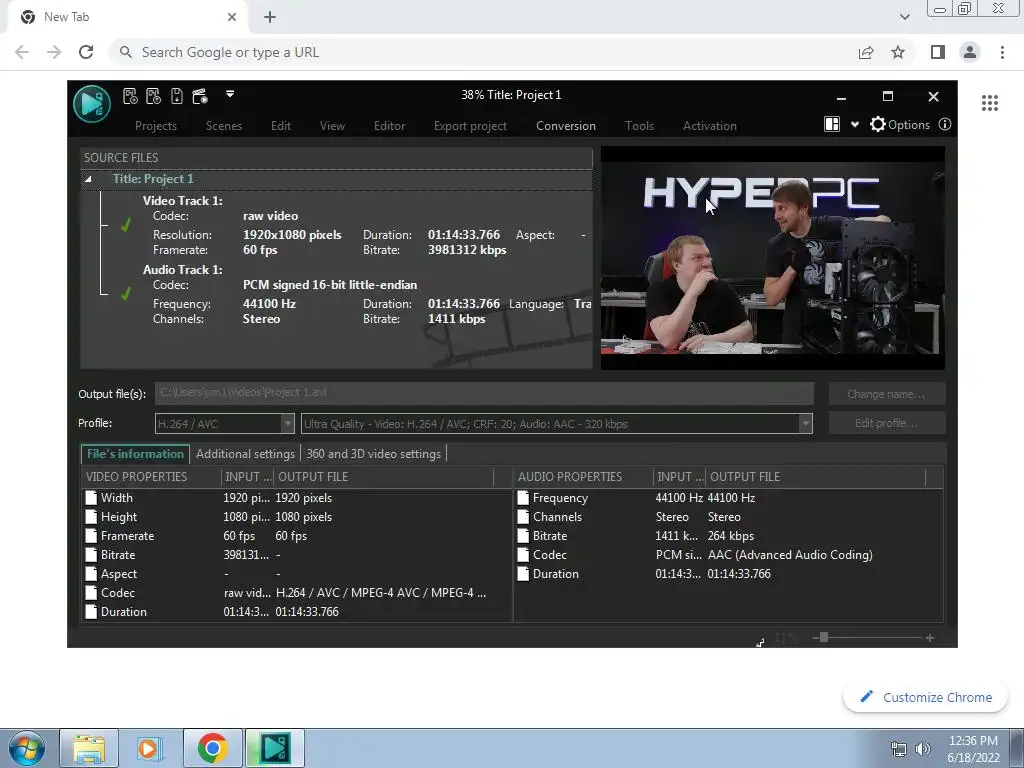Image resolution: width=1024 pixels, height=768 pixels.
Task: Click Customize Chrome button
Action: [926, 697]
